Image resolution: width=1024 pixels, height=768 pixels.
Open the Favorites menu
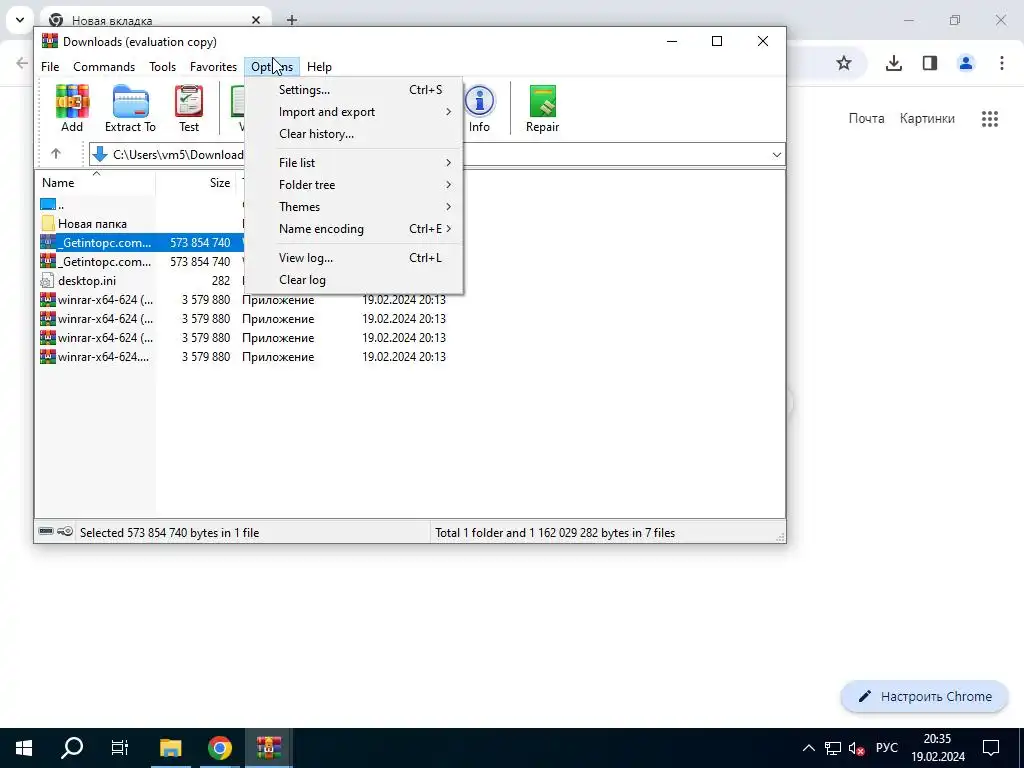[213, 67]
